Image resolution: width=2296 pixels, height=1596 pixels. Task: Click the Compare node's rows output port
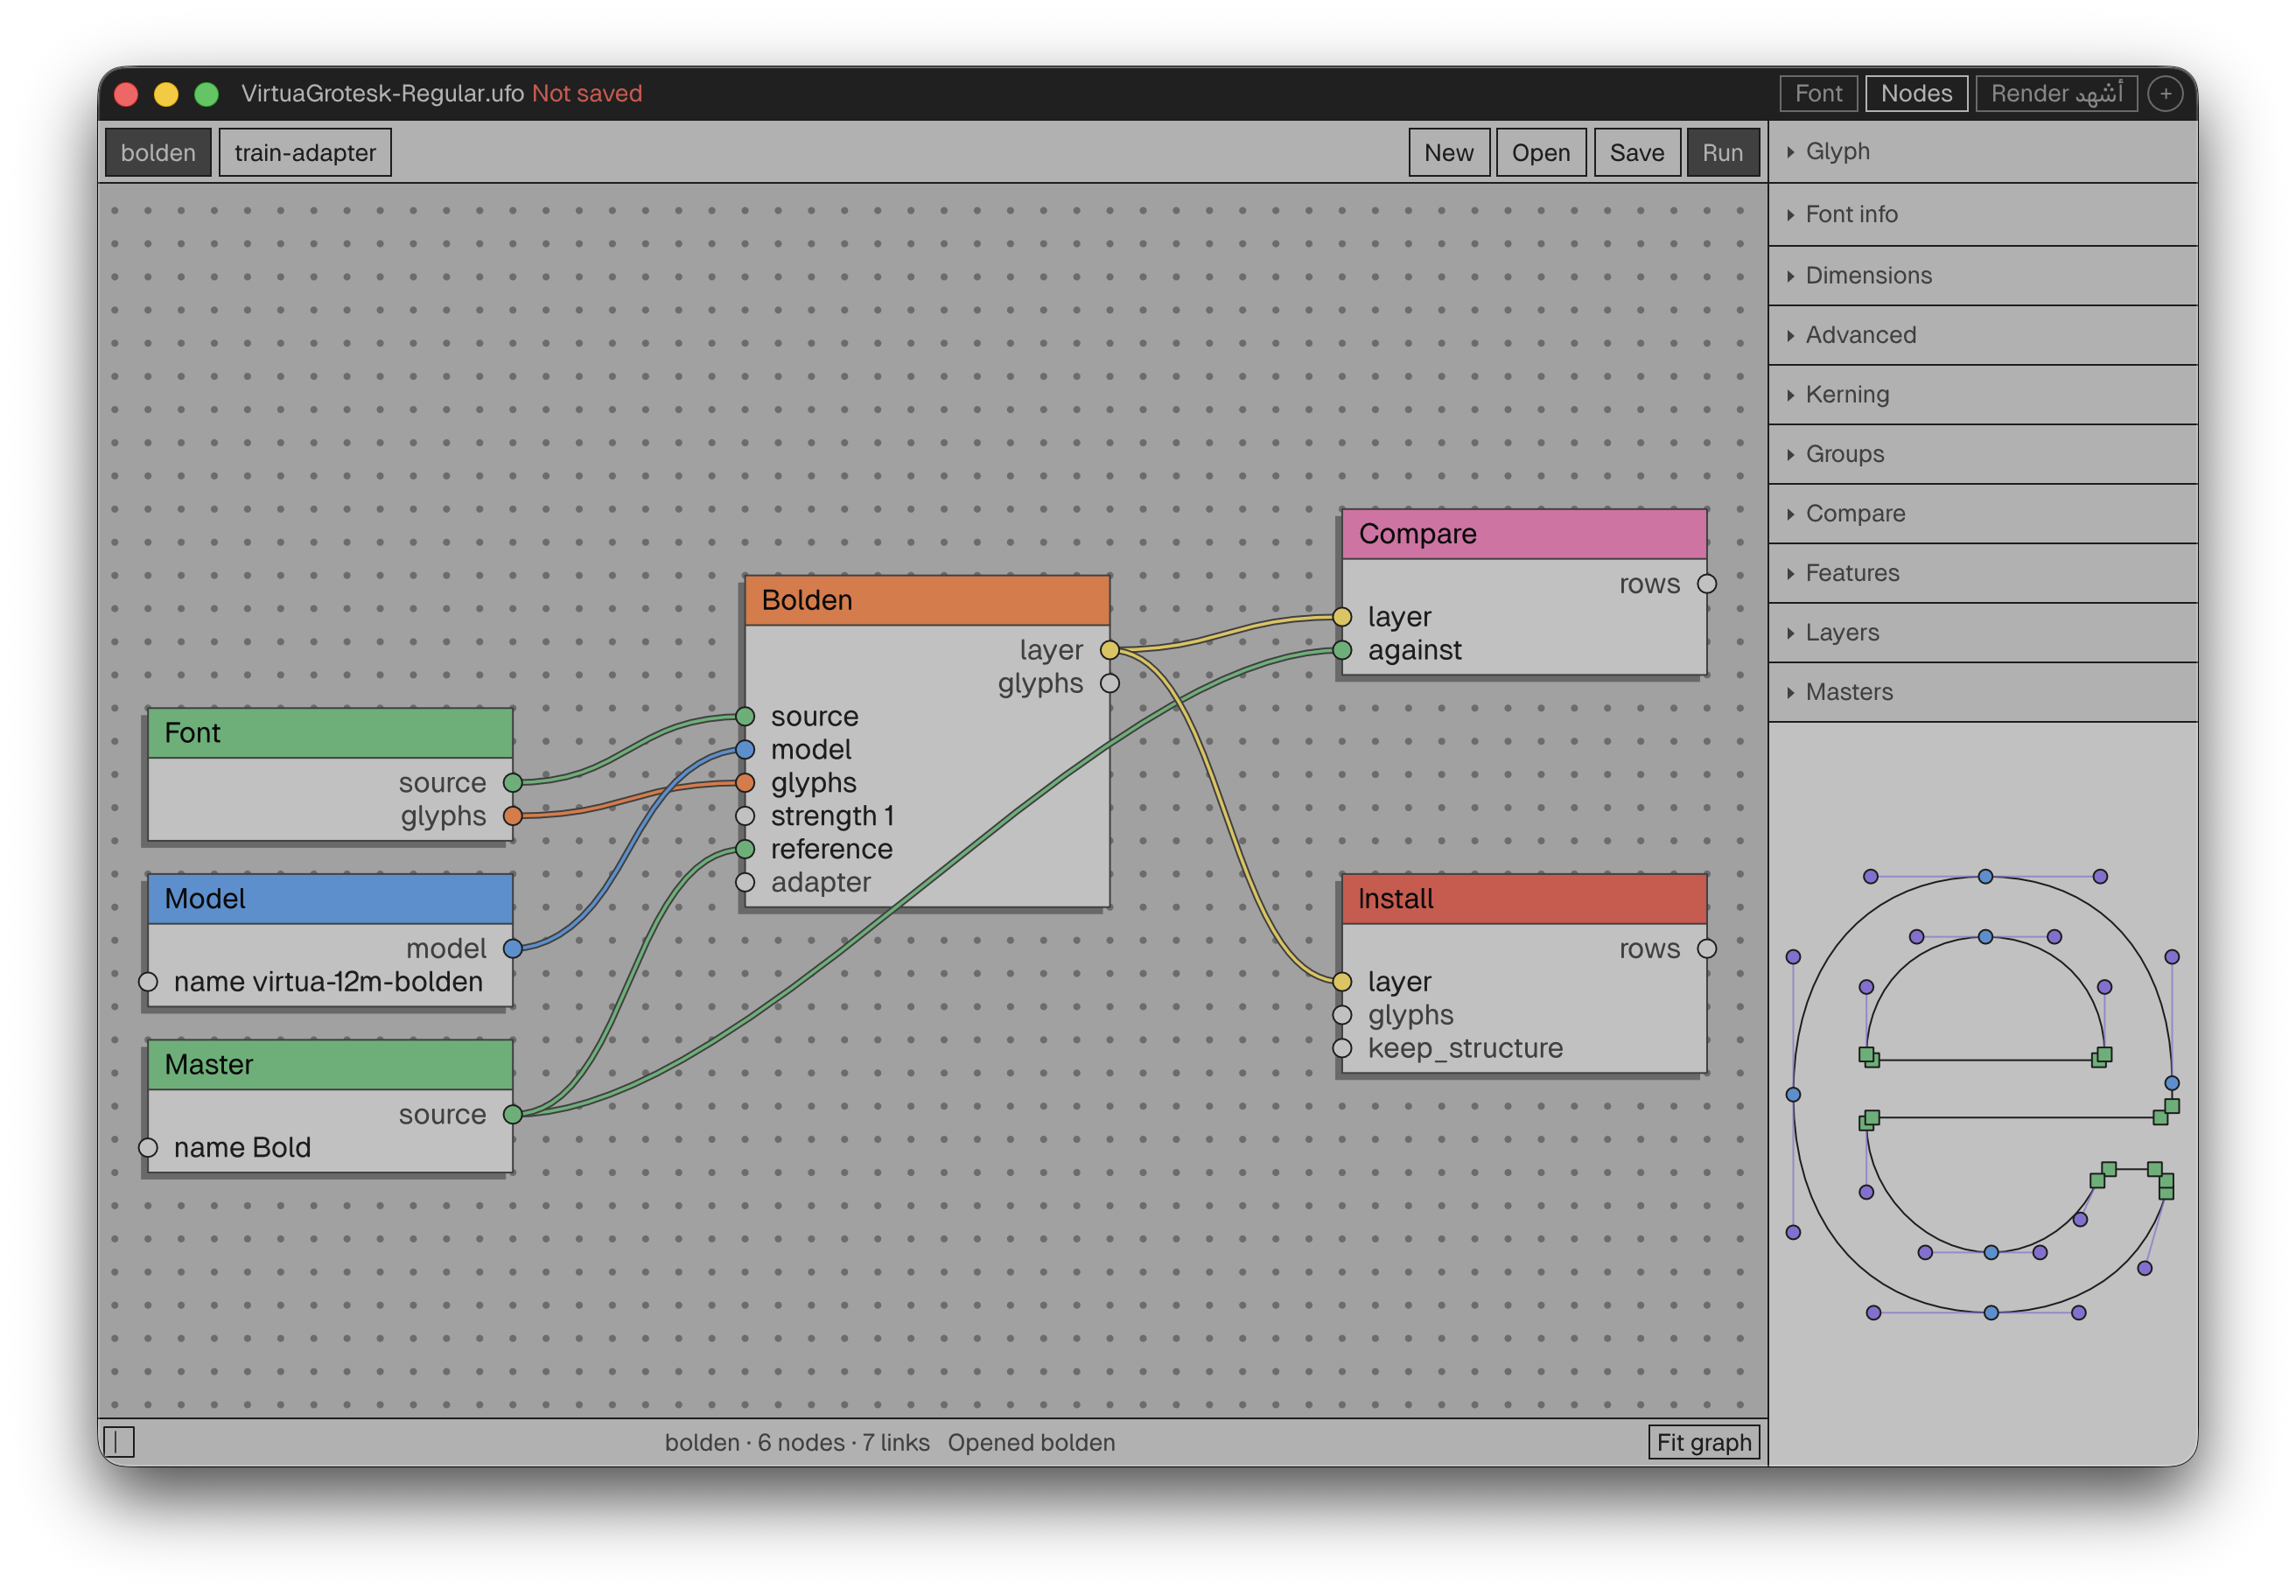(x=1707, y=584)
